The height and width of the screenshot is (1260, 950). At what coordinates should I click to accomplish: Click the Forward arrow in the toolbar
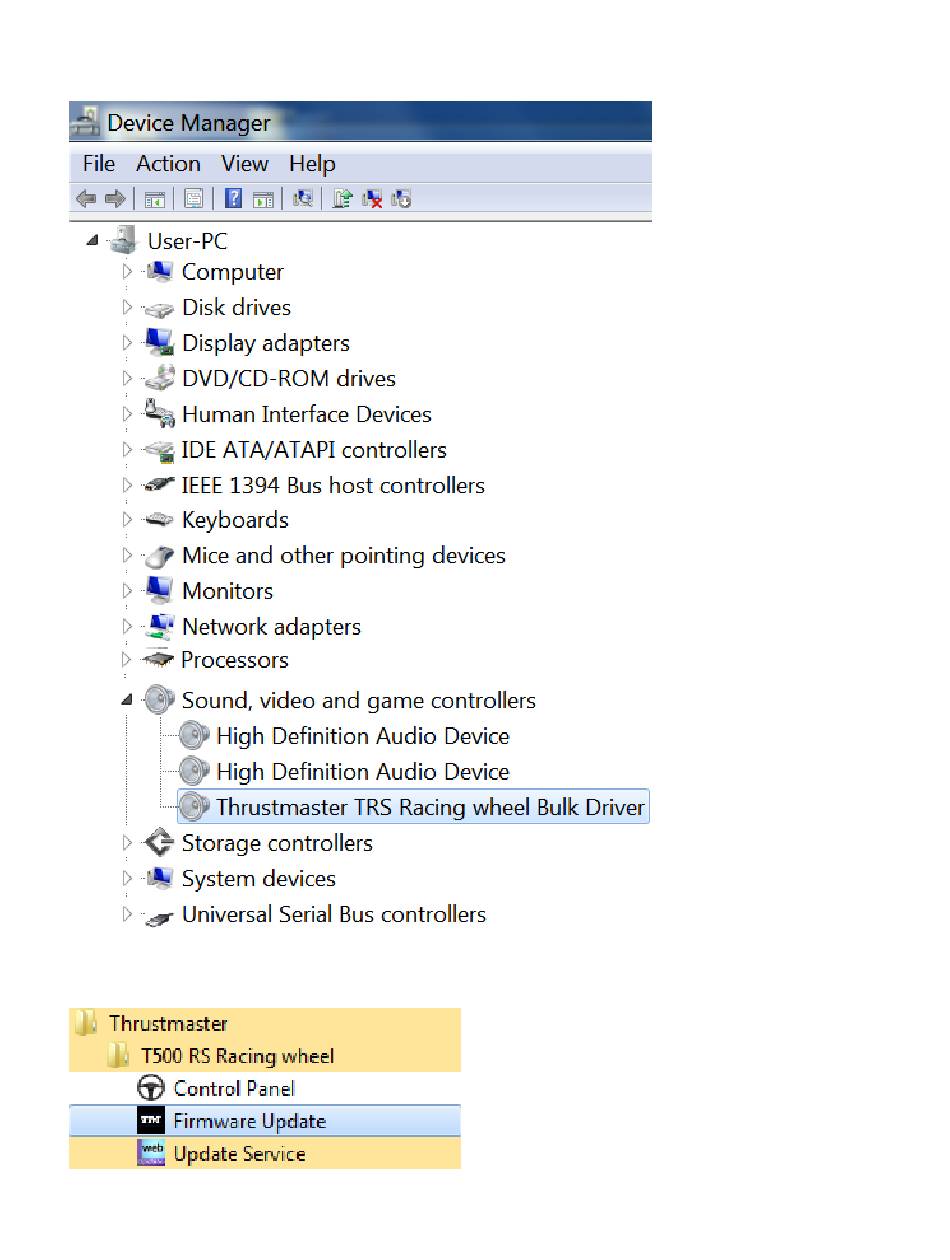coord(115,199)
